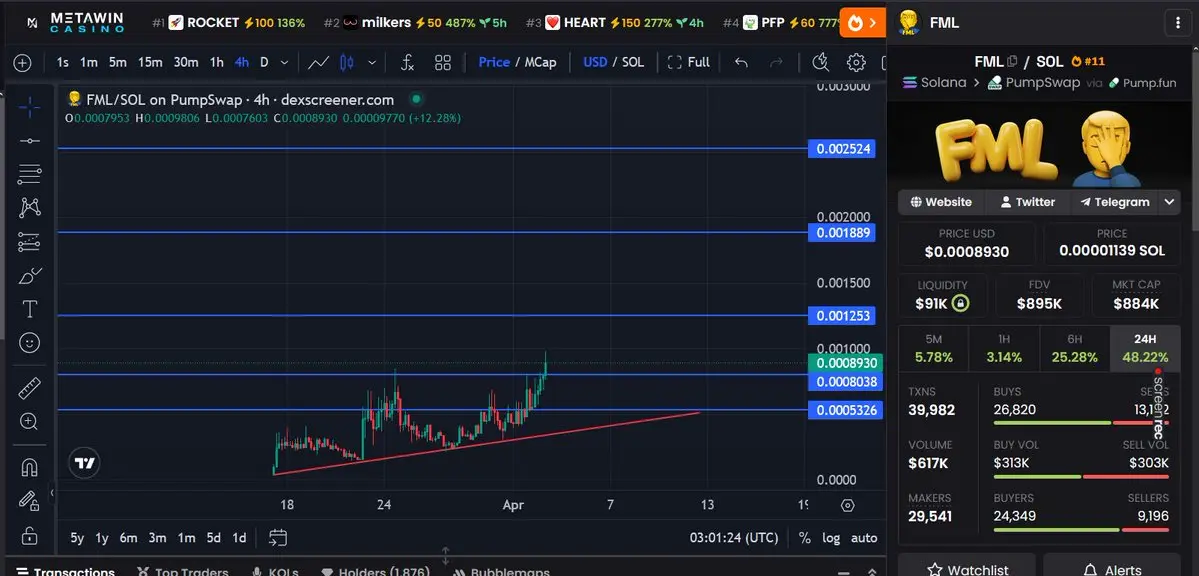The height and width of the screenshot is (576, 1199).
Task: Open the Telegram link
Action: pyautogui.click(x=1114, y=202)
